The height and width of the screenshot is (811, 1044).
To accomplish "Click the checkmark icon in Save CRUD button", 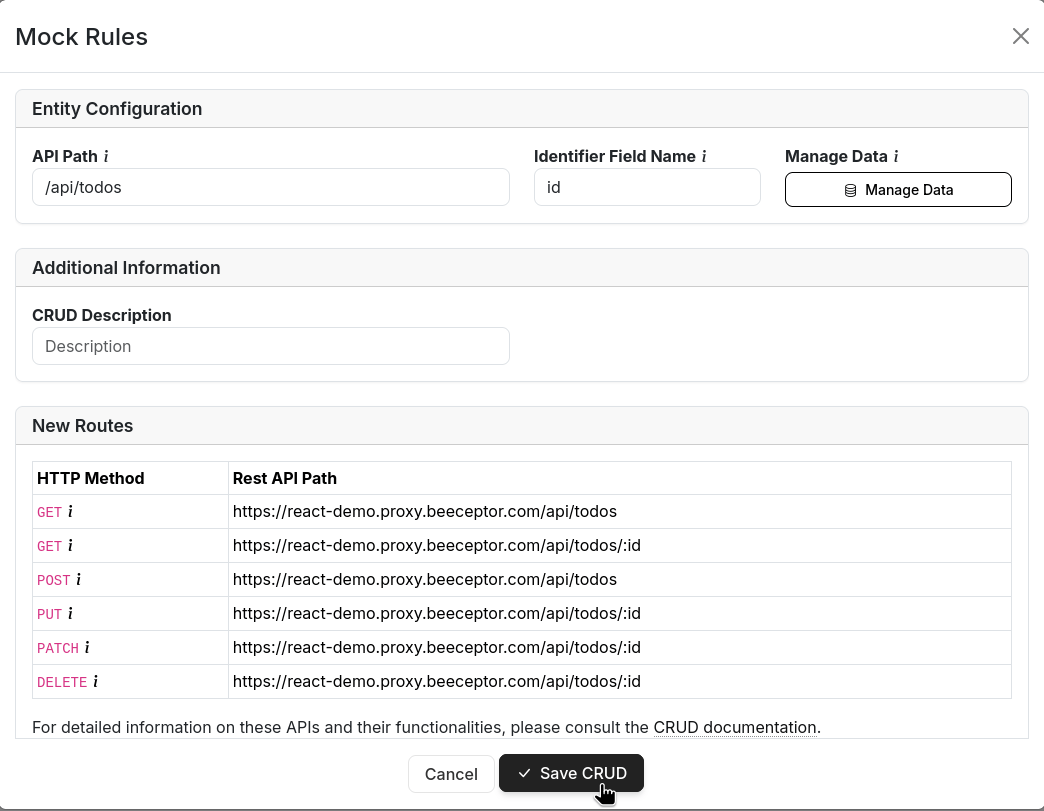I will [524, 773].
